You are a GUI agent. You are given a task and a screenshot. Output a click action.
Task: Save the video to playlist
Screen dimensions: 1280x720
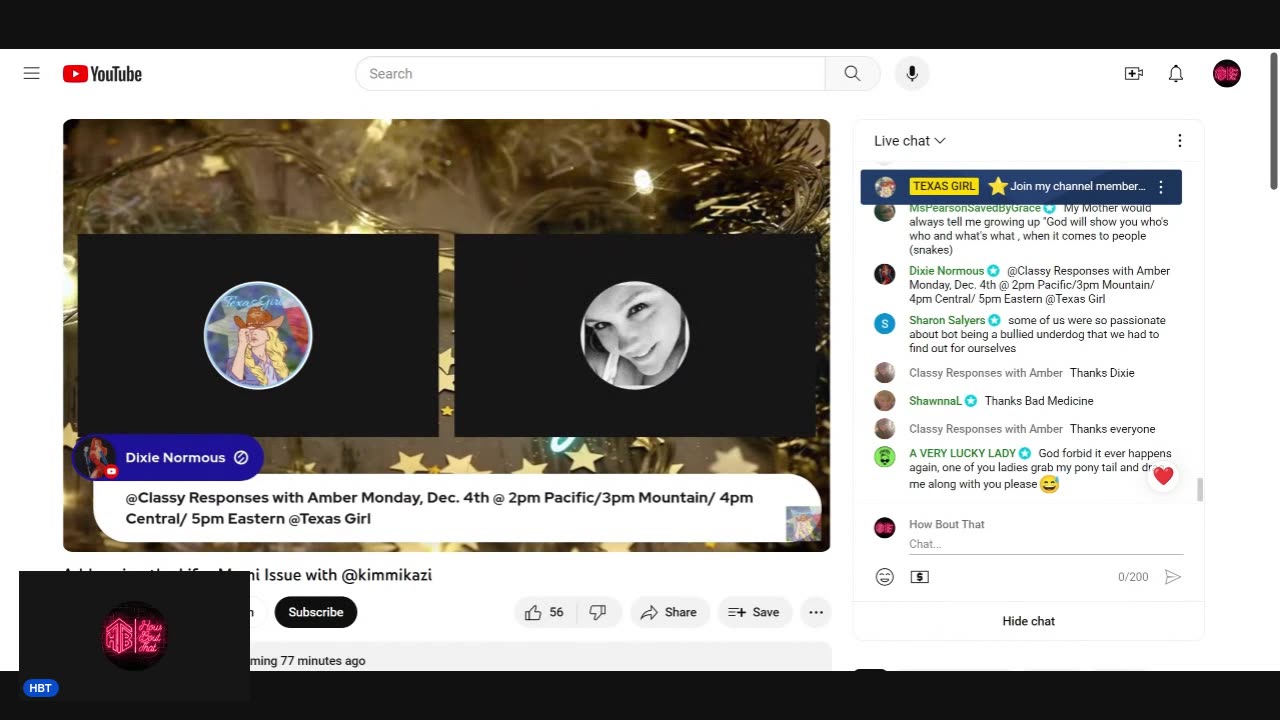pyautogui.click(x=754, y=612)
